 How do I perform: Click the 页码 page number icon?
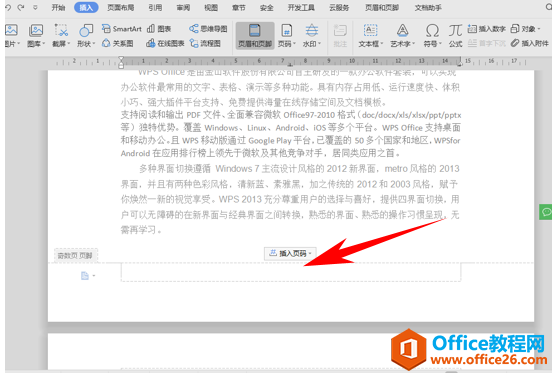[286, 31]
